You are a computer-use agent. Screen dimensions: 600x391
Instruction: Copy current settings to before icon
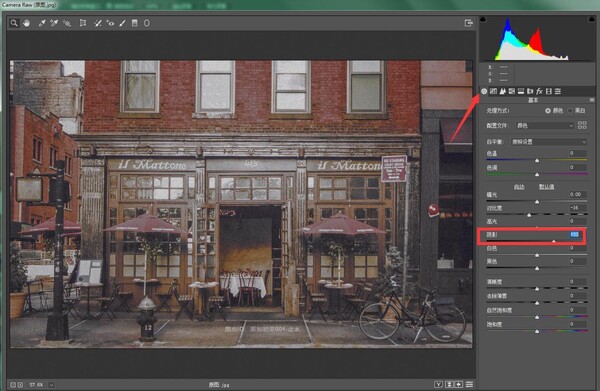[458, 384]
